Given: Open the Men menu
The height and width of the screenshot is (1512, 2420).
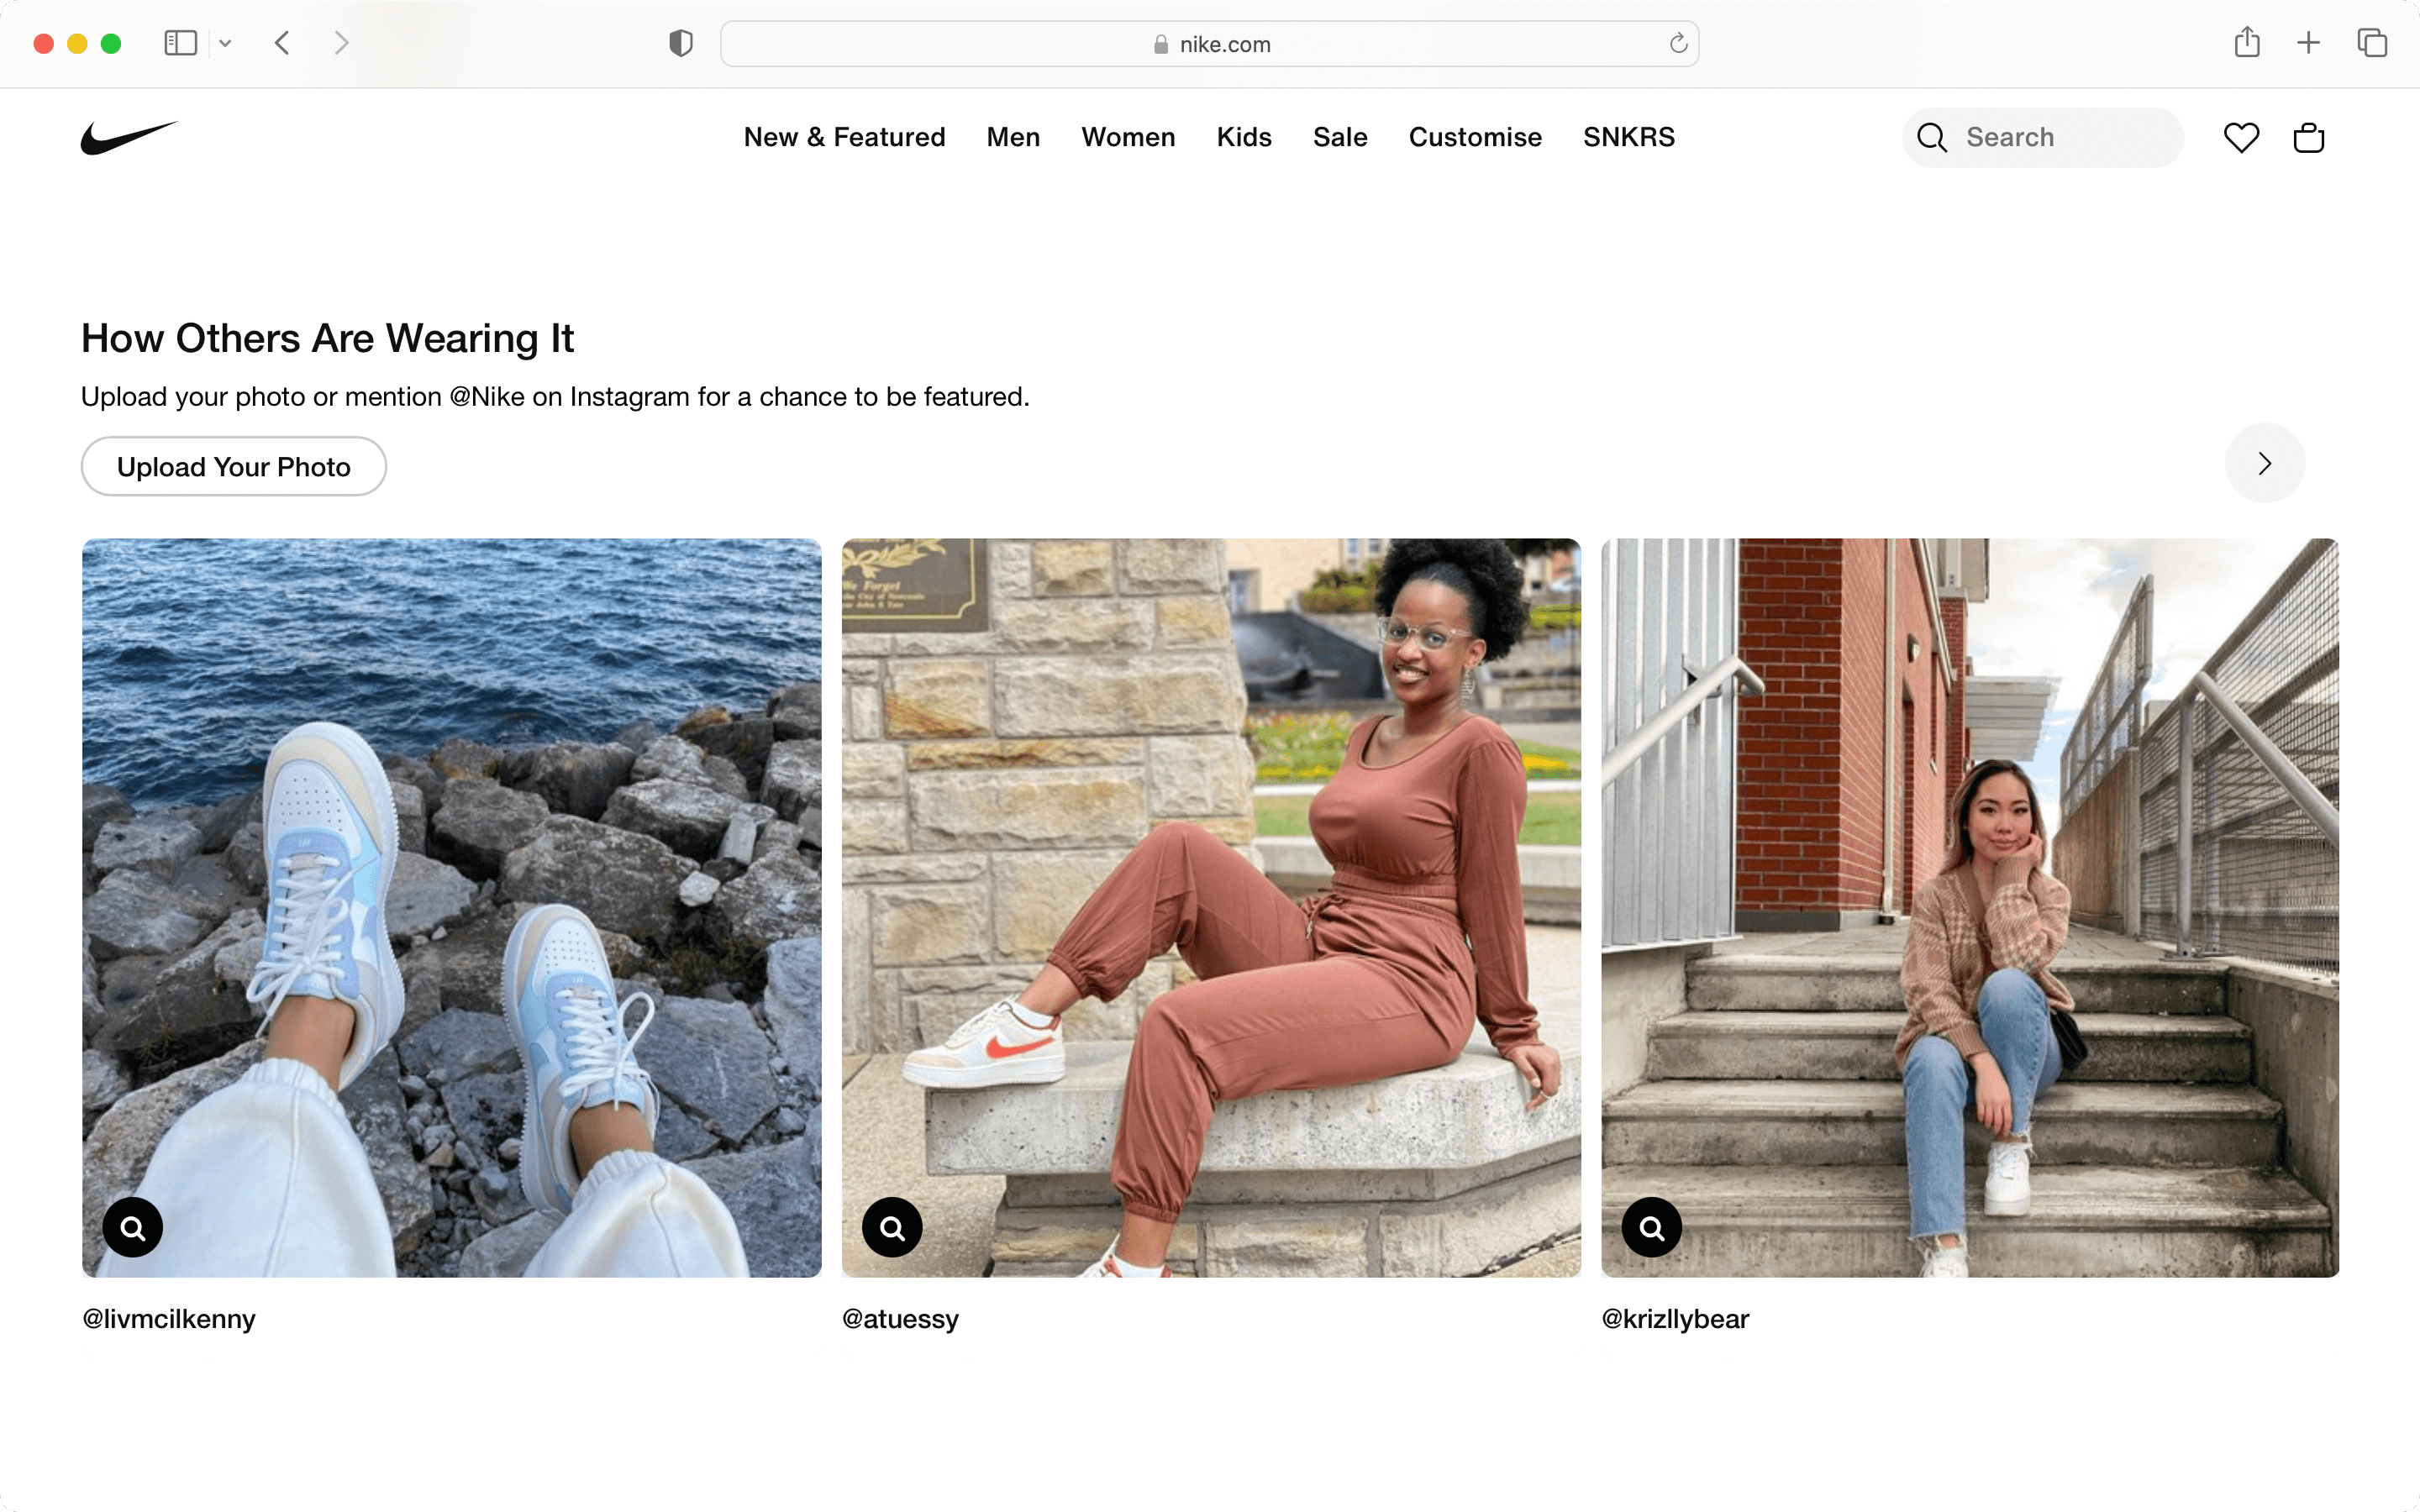Looking at the screenshot, I should coord(1013,137).
